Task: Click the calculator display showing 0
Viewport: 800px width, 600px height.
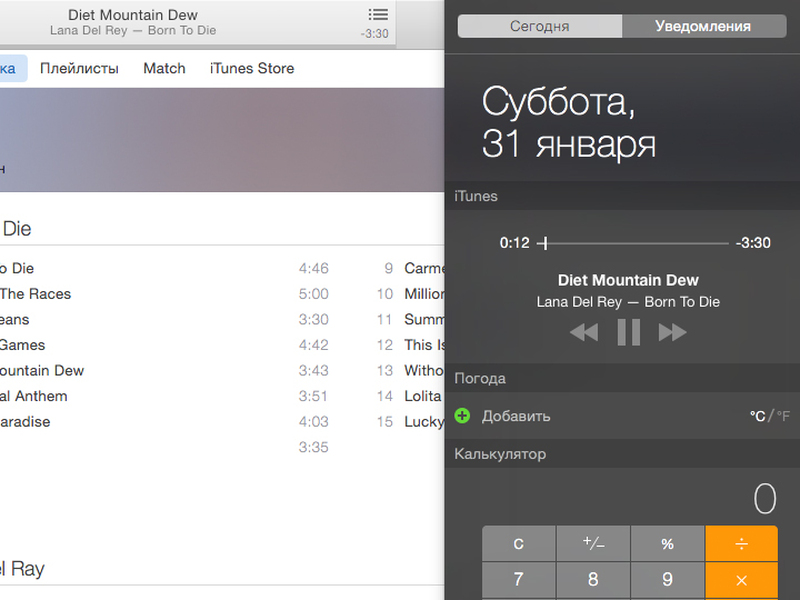Action: tap(765, 498)
